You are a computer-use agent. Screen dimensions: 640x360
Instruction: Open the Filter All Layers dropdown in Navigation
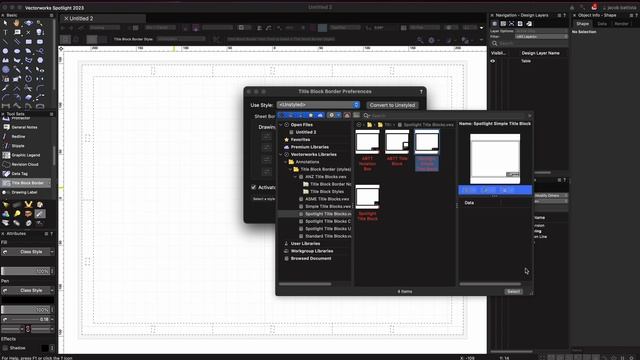click(x=541, y=37)
